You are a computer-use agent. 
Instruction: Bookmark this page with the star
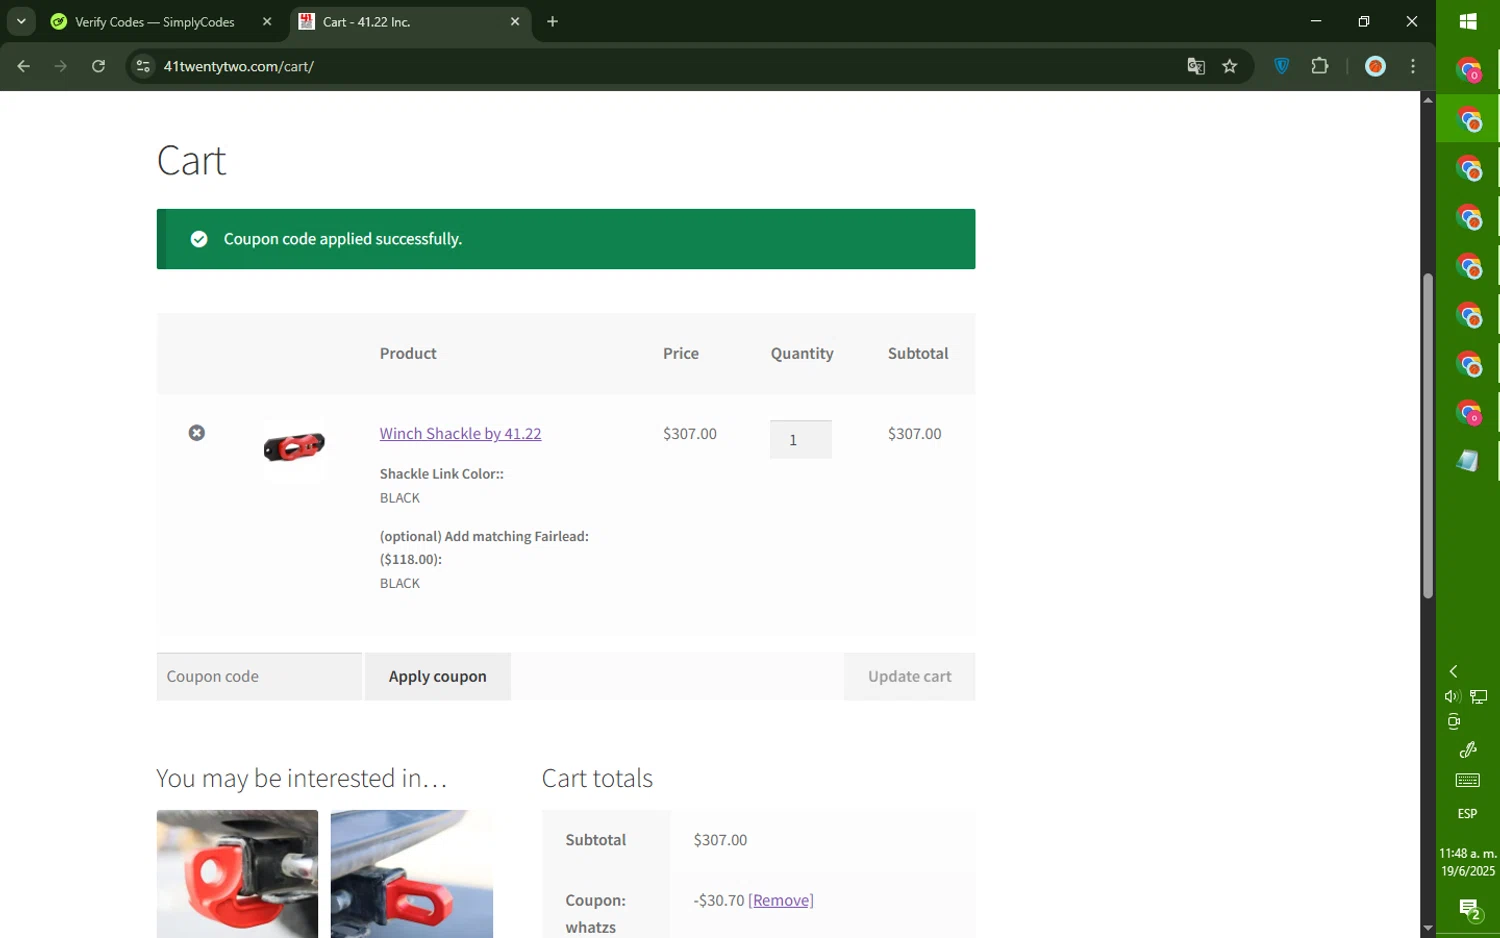point(1230,67)
